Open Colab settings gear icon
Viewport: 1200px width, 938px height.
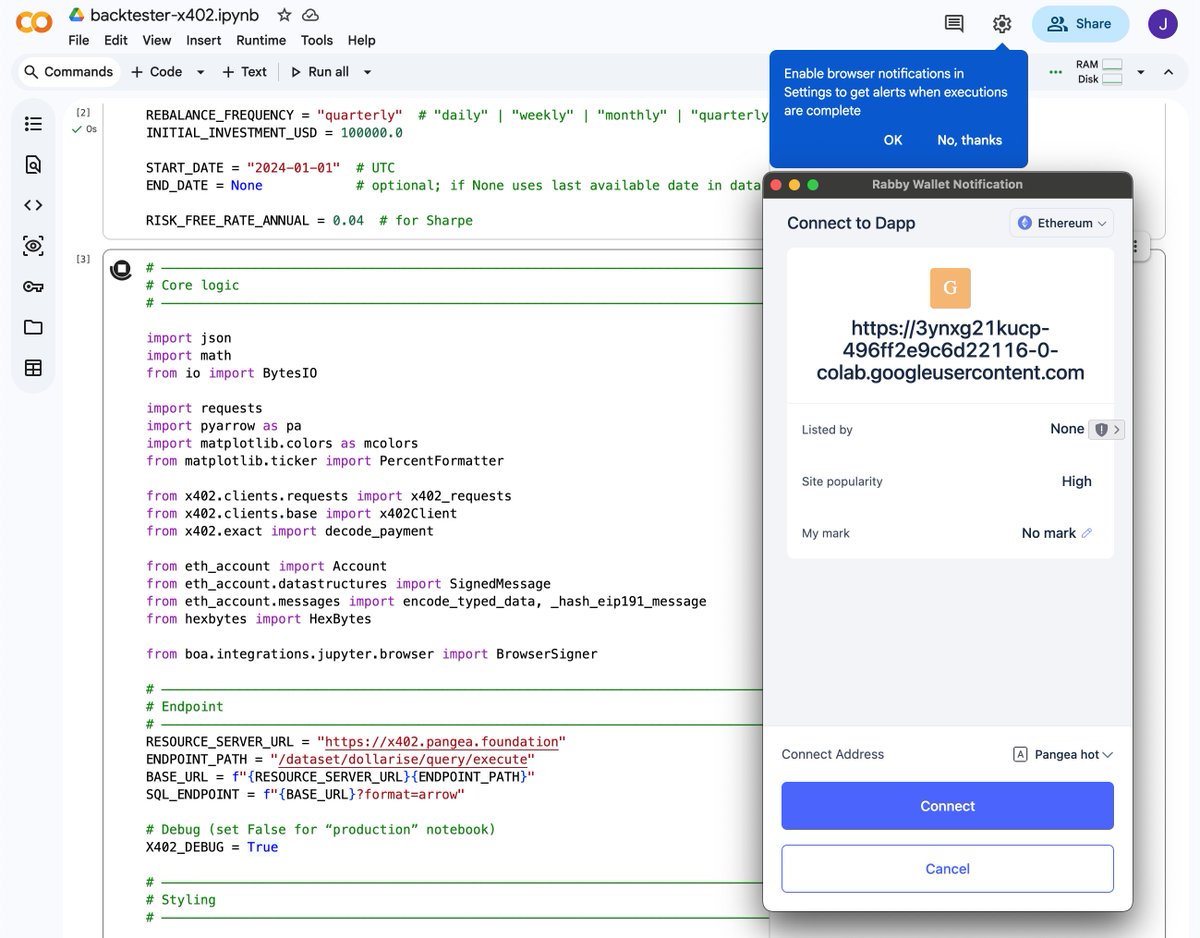(1002, 24)
